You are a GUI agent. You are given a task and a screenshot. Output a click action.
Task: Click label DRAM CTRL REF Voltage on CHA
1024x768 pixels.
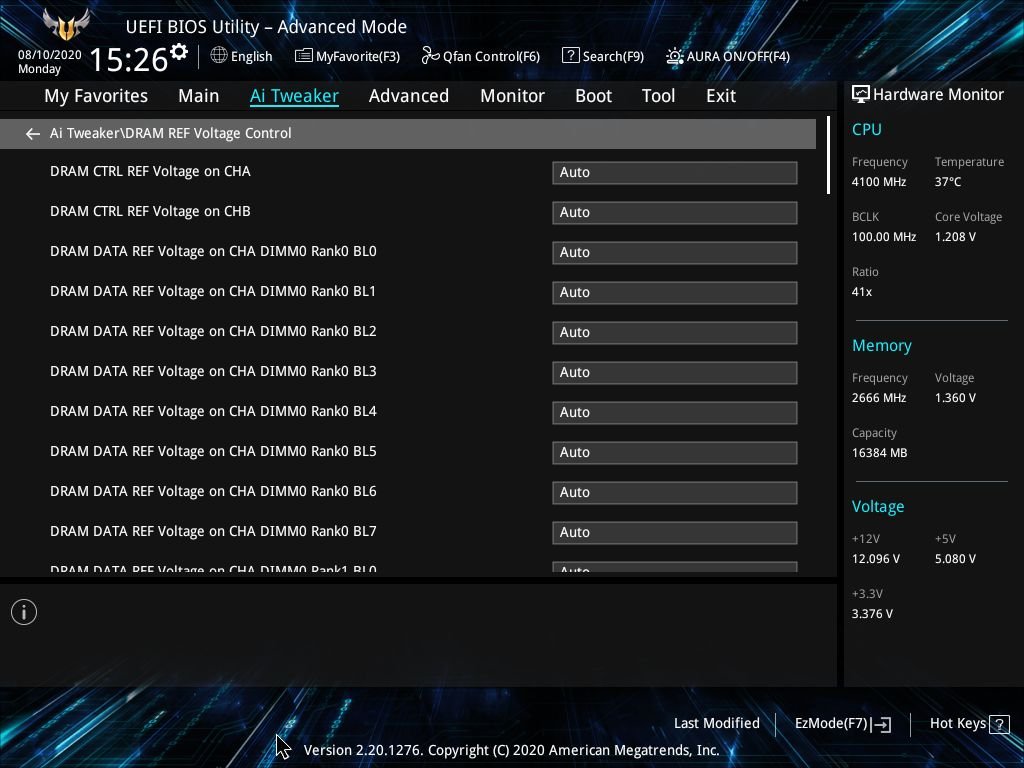150,171
